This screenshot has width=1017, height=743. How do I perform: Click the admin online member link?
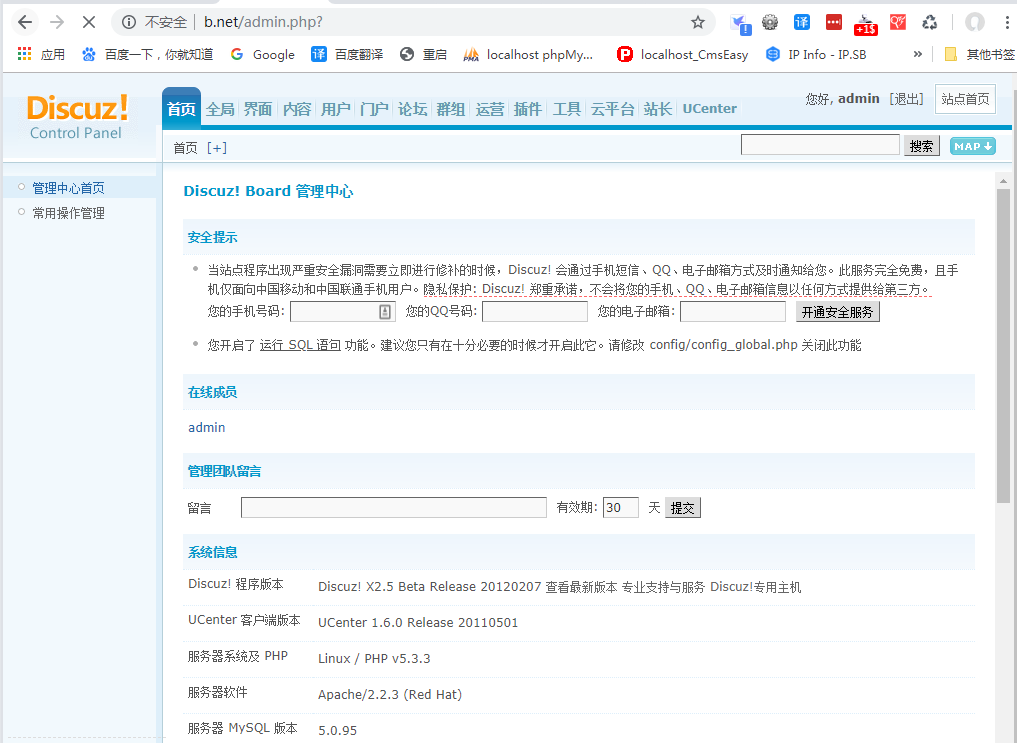[x=206, y=428]
